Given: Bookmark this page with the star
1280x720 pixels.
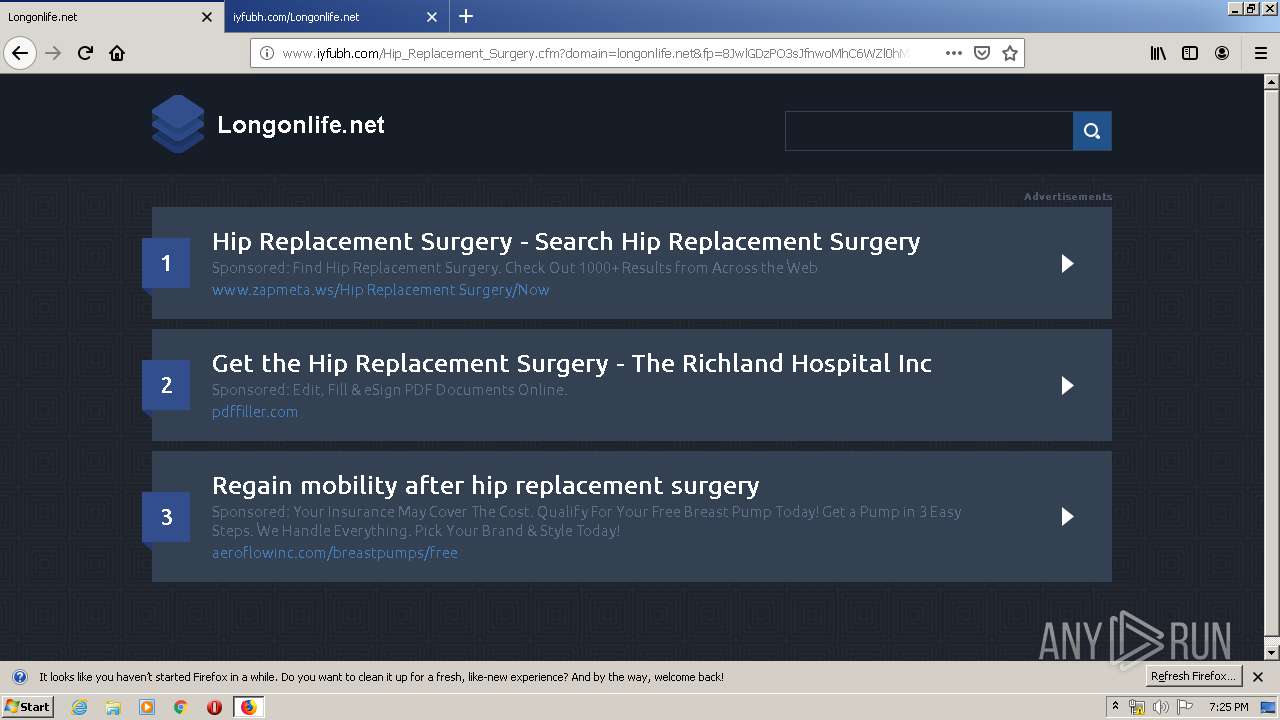Looking at the screenshot, I should click(x=1010, y=53).
